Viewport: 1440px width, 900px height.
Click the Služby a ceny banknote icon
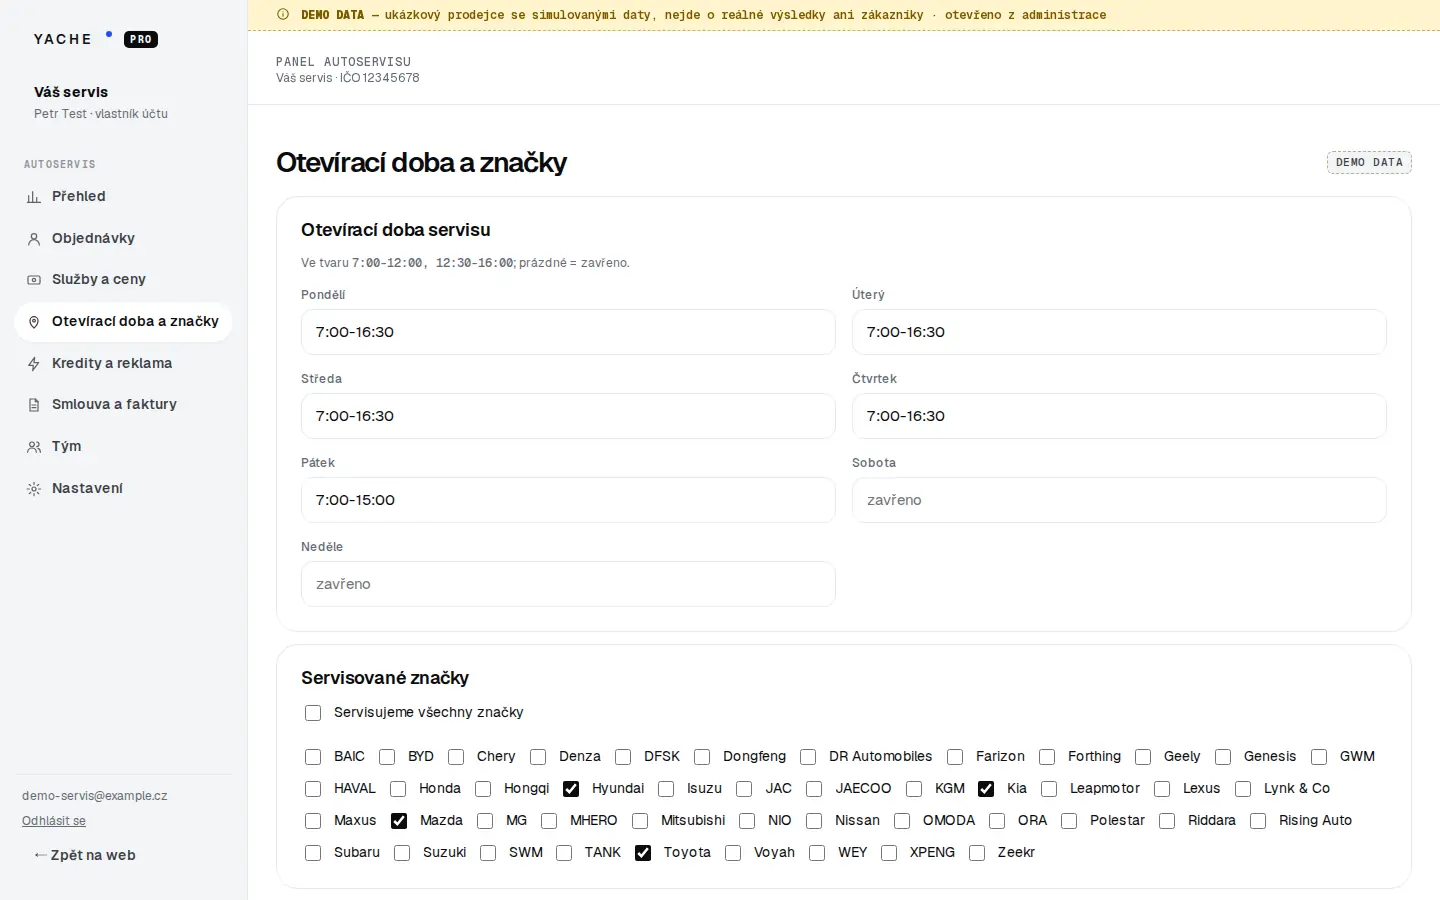pyautogui.click(x=34, y=280)
